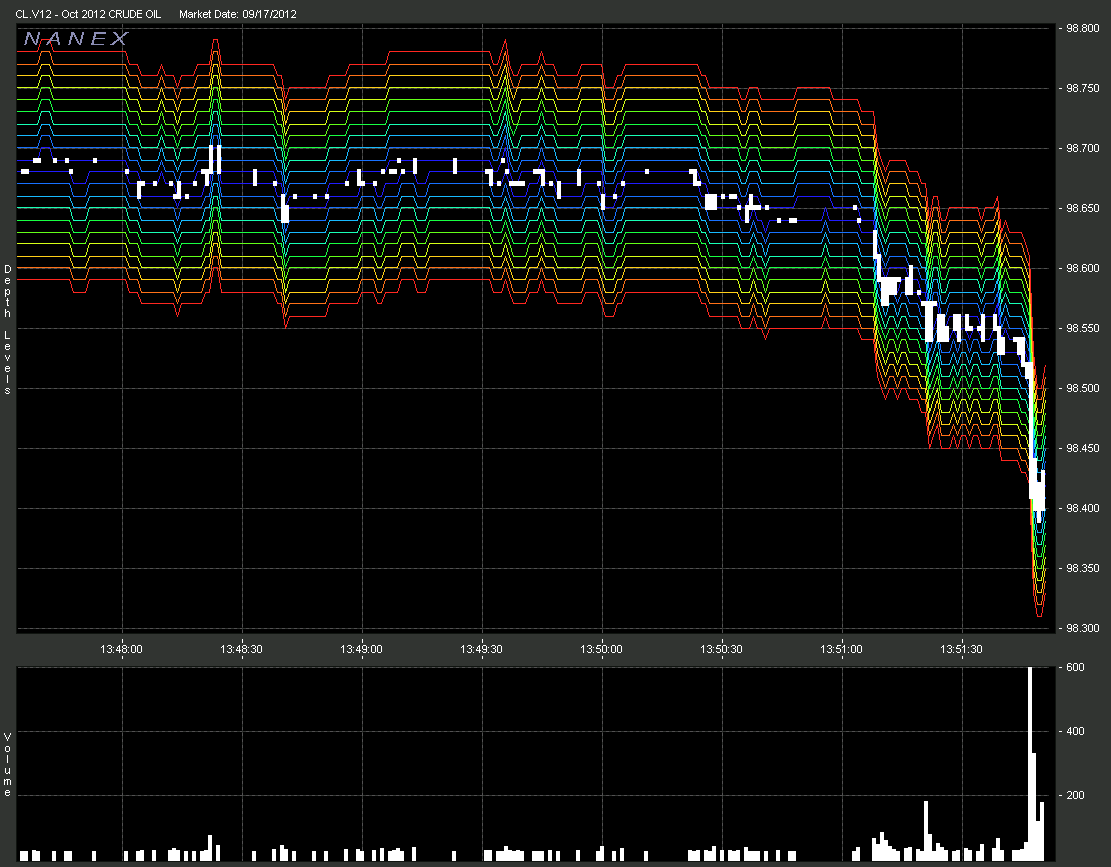The image size is (1111, 867).
Task: Select the 13:48:00 time axis label
Action: 122,648
